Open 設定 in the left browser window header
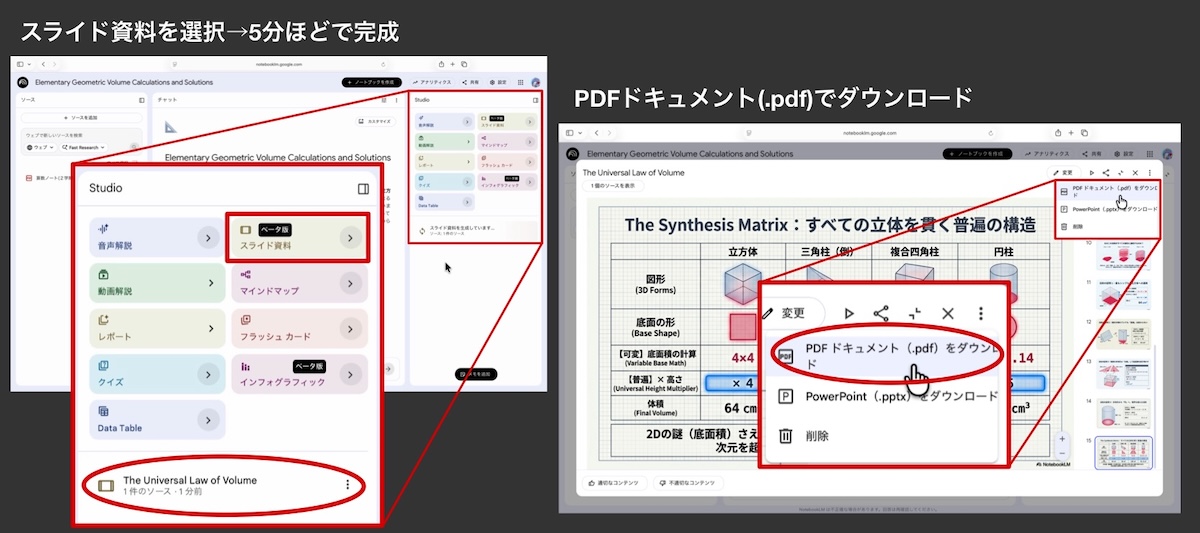The image size is (1200, 533). coord(500,82)
